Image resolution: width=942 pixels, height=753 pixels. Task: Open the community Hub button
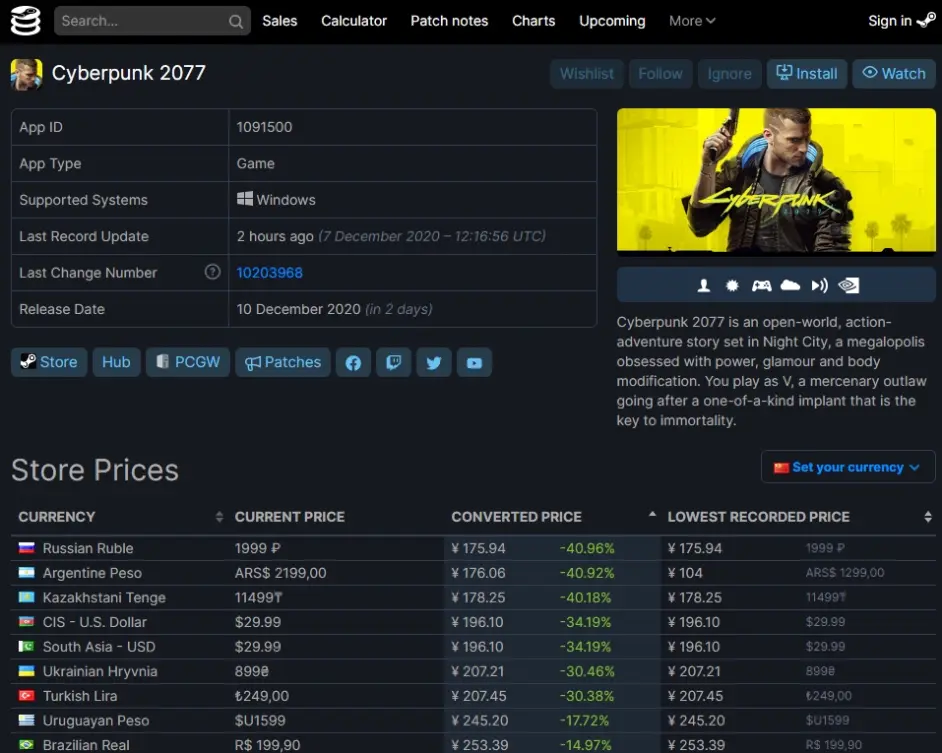(116, 362)
